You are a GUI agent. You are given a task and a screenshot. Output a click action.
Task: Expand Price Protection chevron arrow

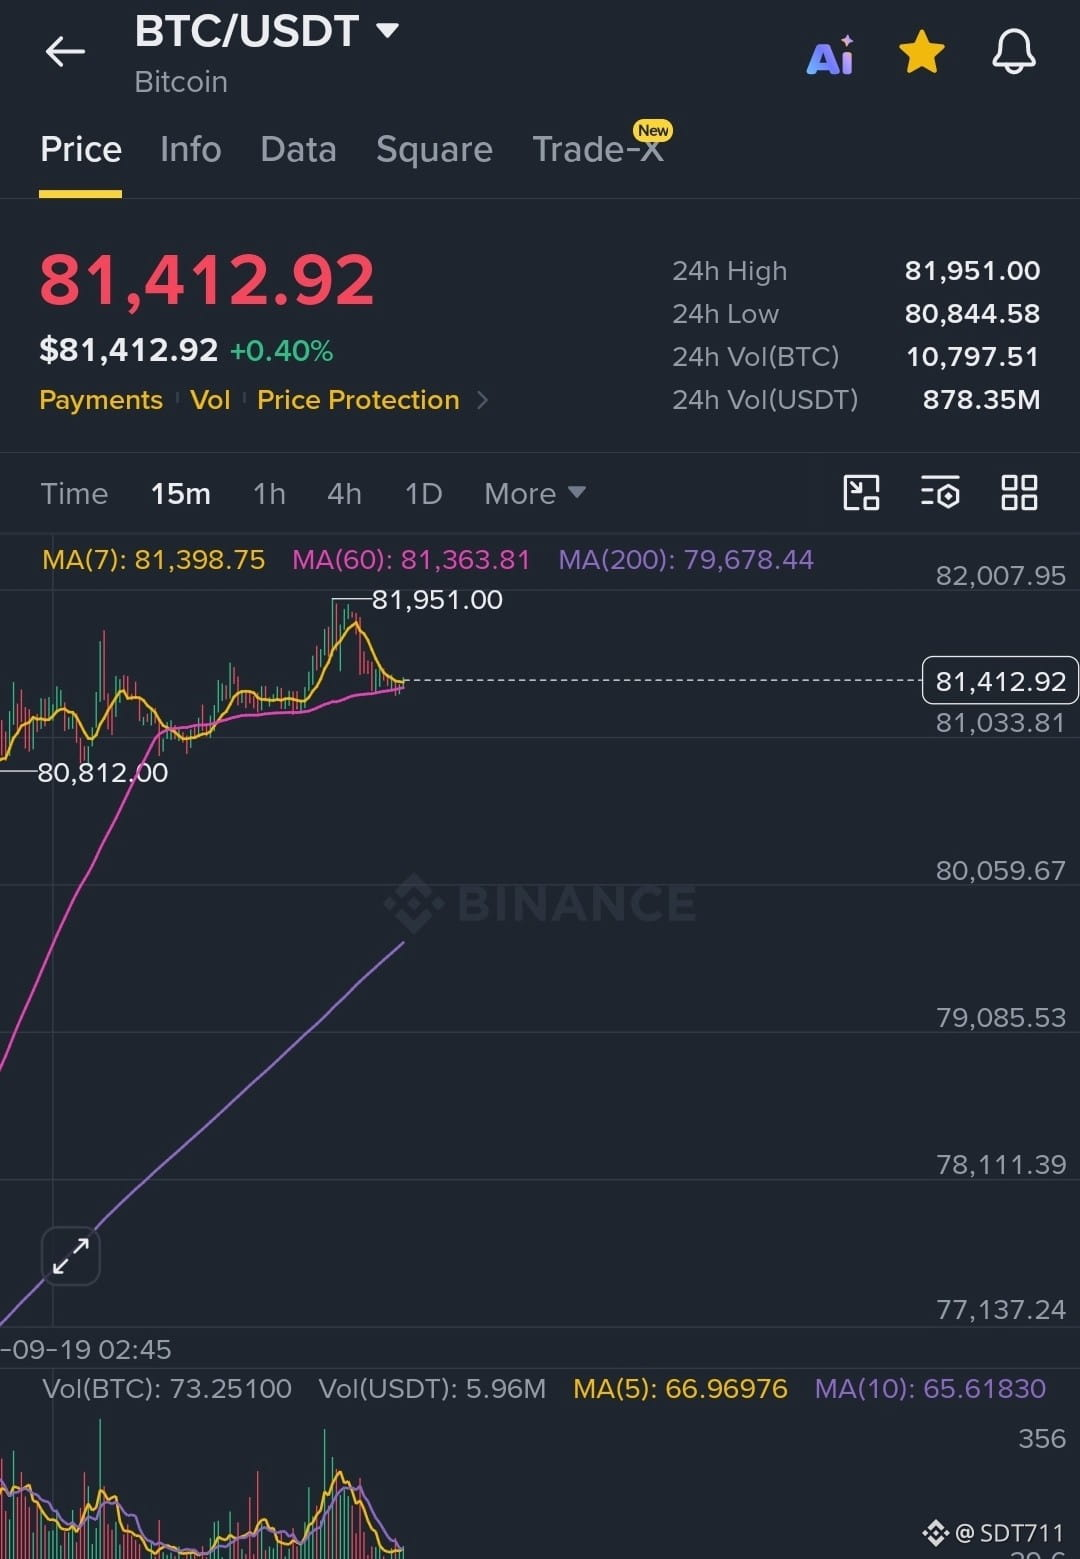click(482, 400)
